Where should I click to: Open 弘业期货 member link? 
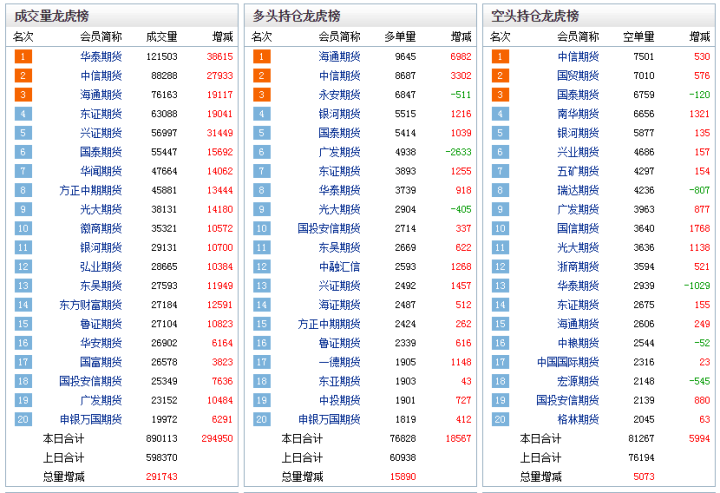(x=101, y=267)
